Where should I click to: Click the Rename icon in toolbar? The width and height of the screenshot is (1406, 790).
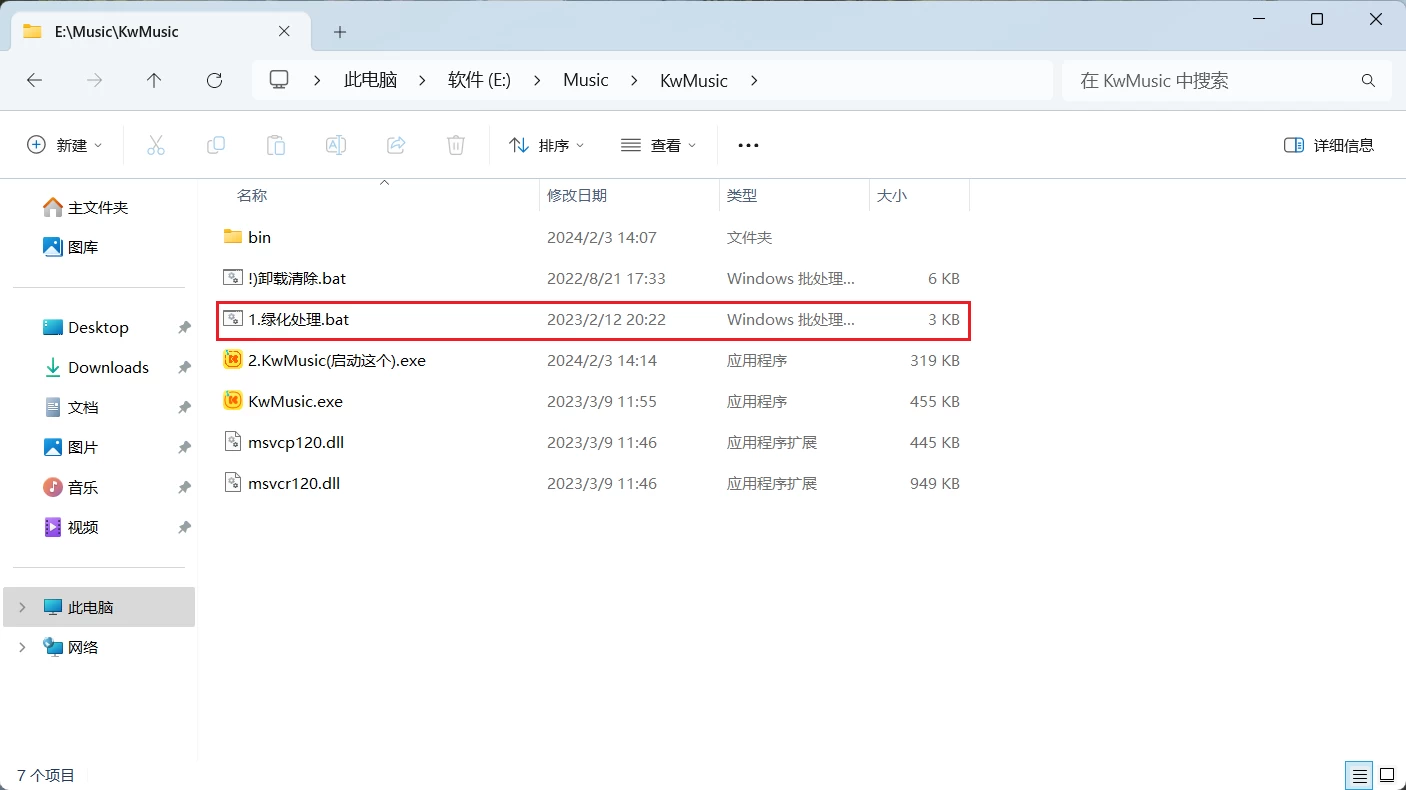click(x=336, y=145)
